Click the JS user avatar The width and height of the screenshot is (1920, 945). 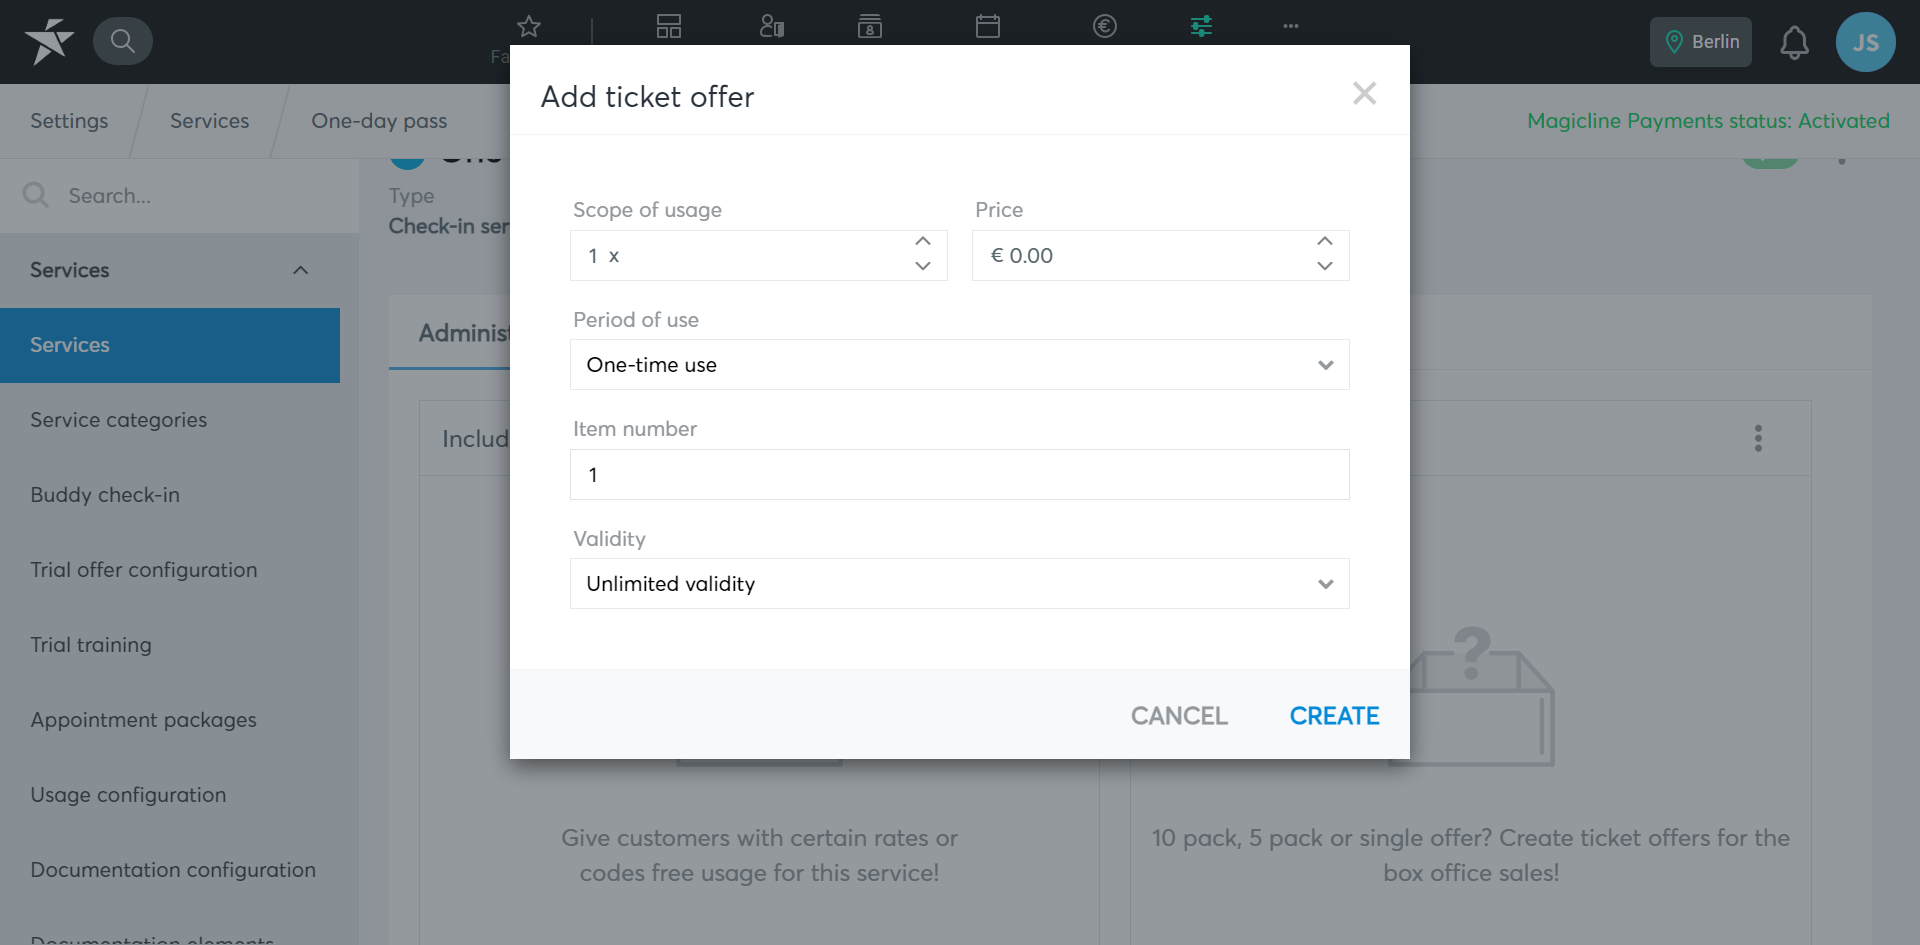click(1865, 42)
